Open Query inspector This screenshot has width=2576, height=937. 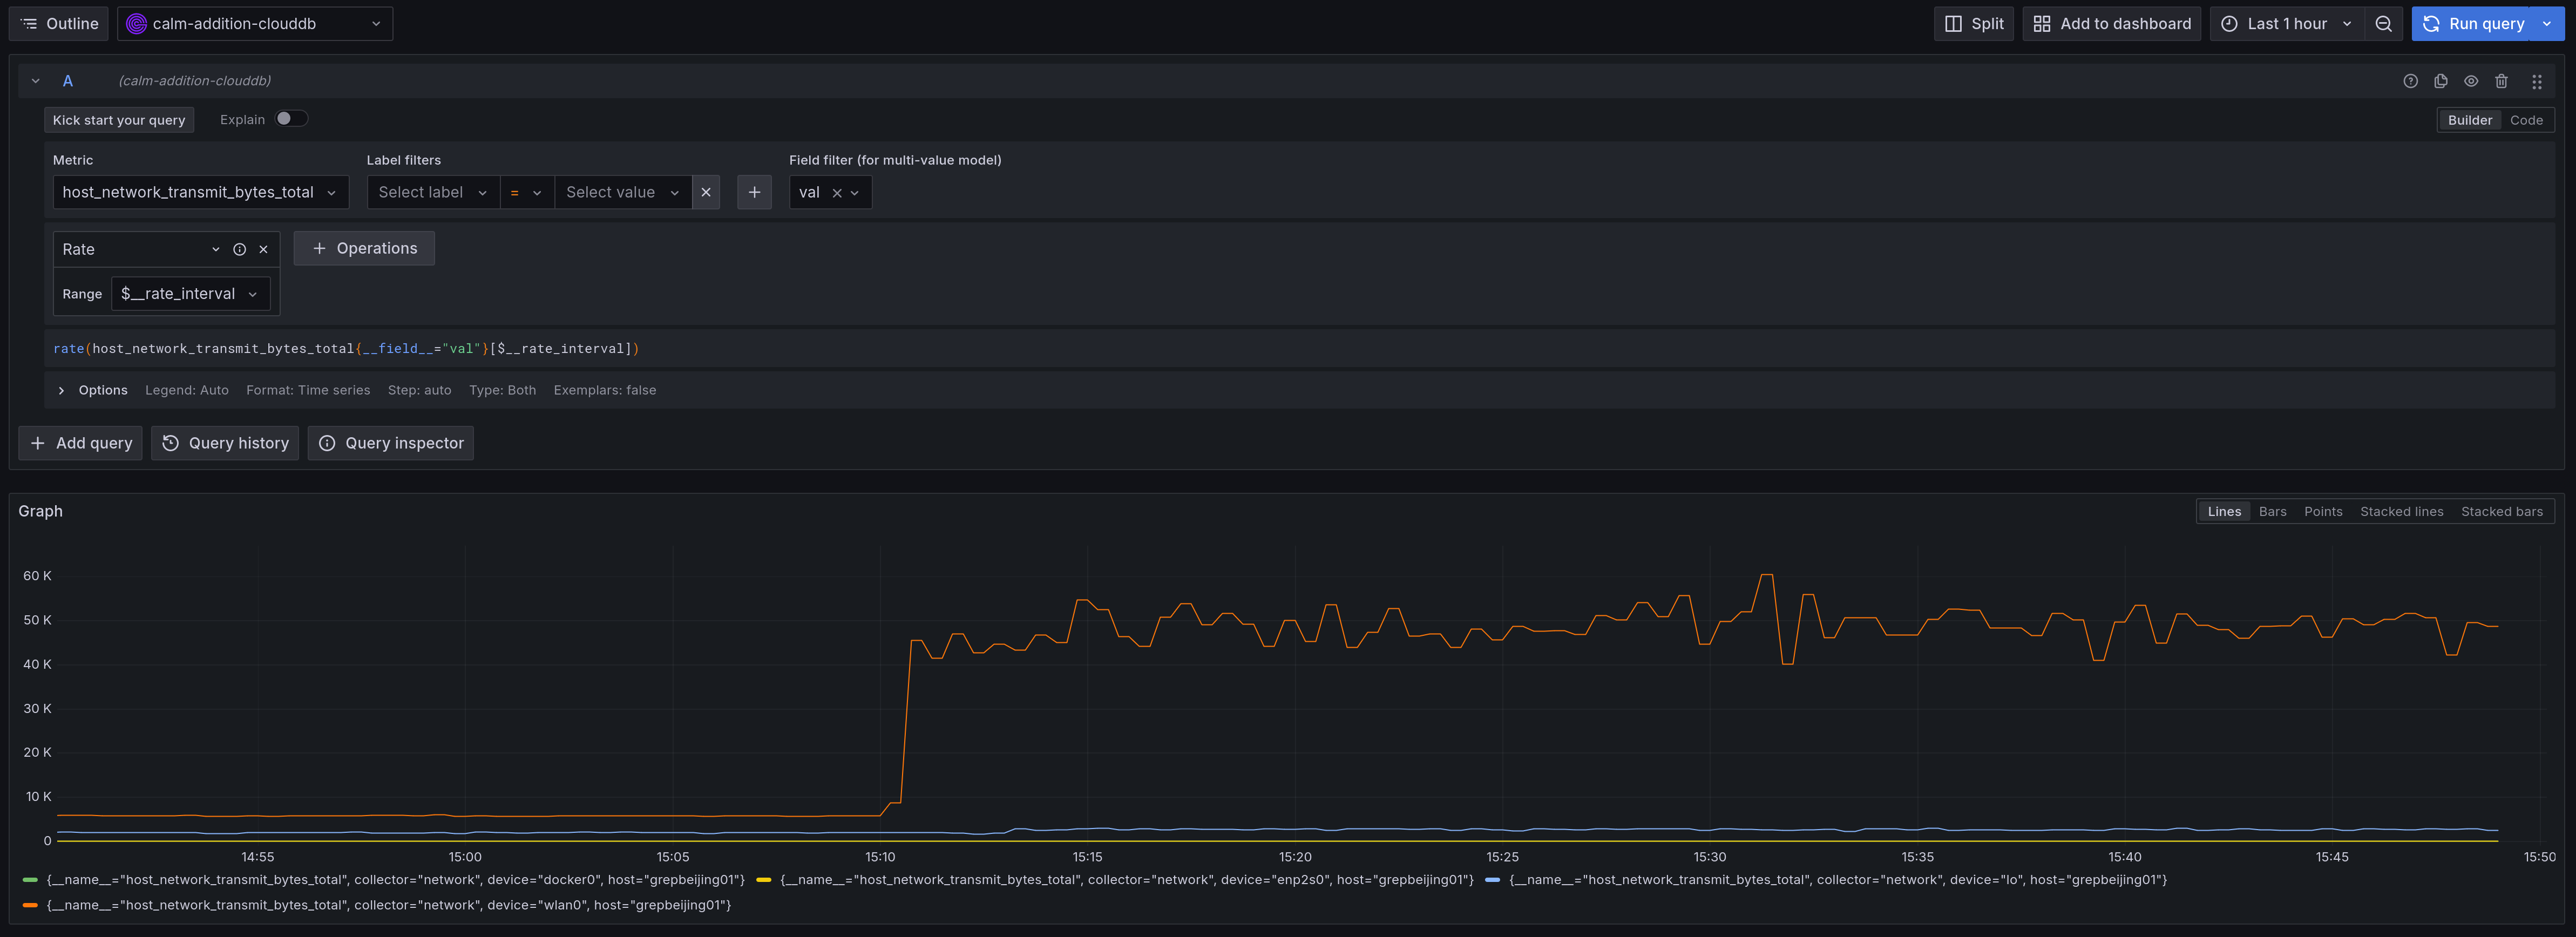(x=391, y=443)
